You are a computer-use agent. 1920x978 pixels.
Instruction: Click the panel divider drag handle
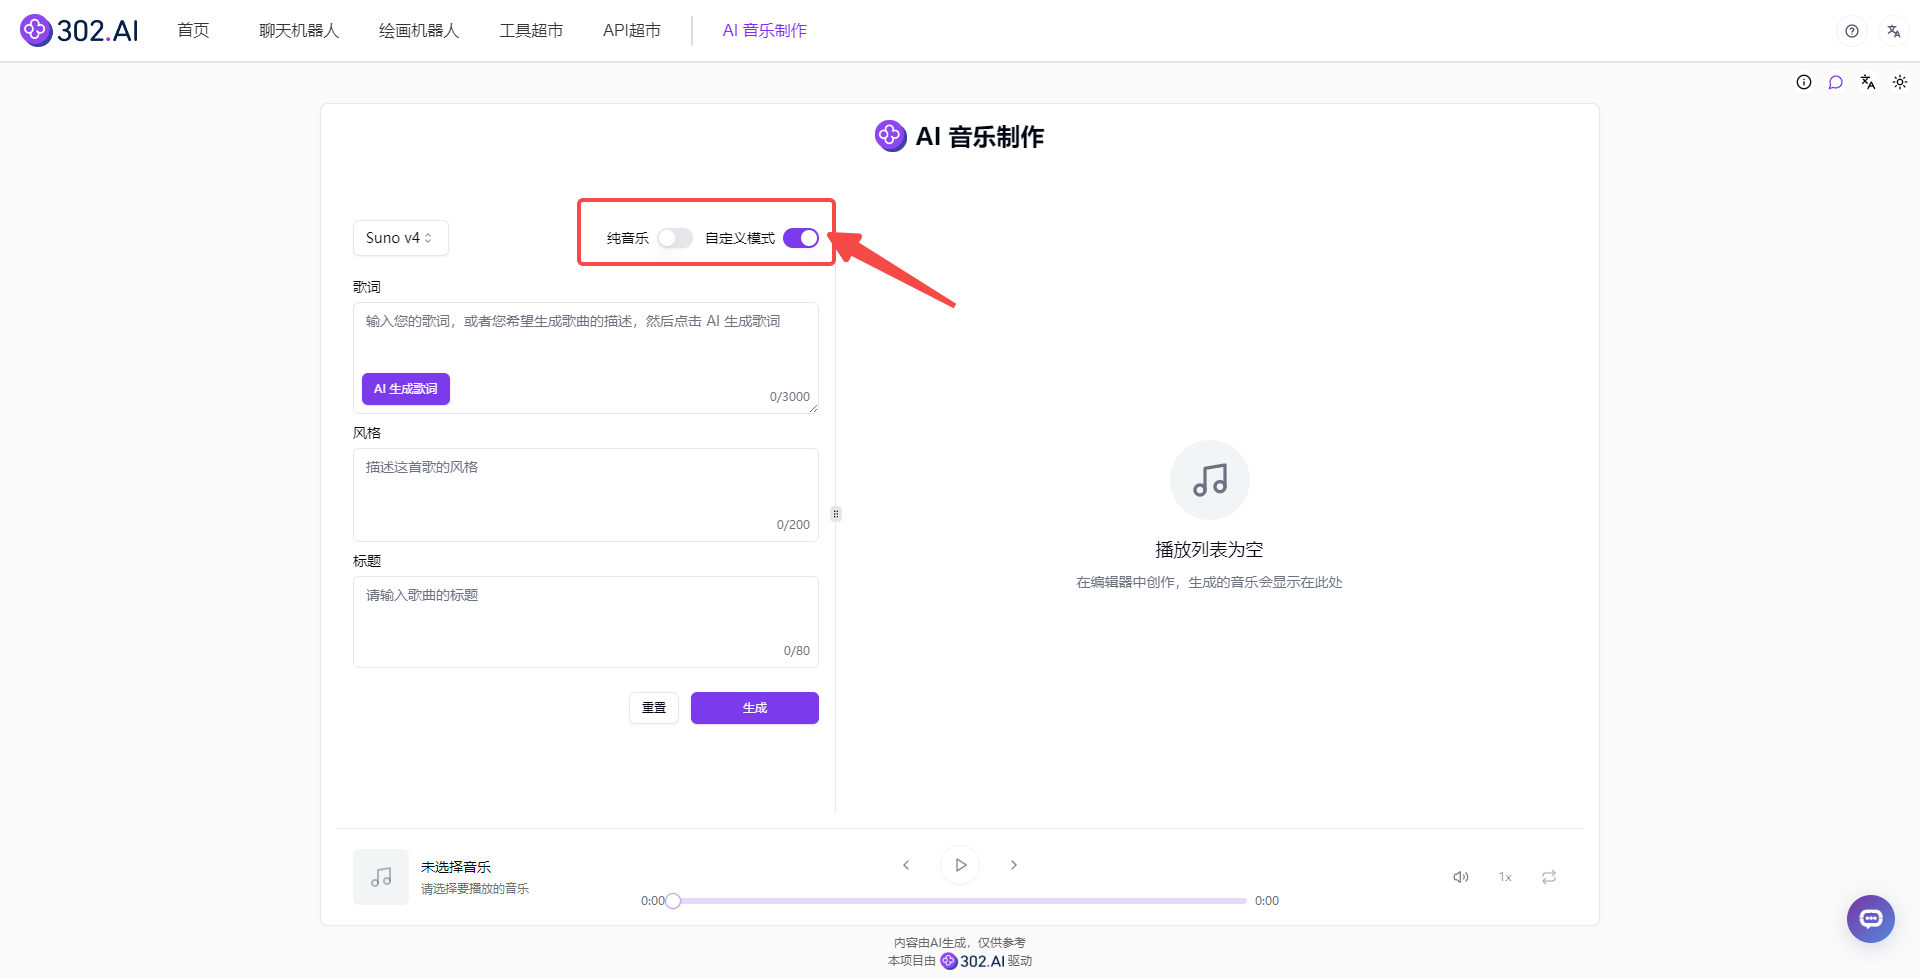[x=836, y=514]
